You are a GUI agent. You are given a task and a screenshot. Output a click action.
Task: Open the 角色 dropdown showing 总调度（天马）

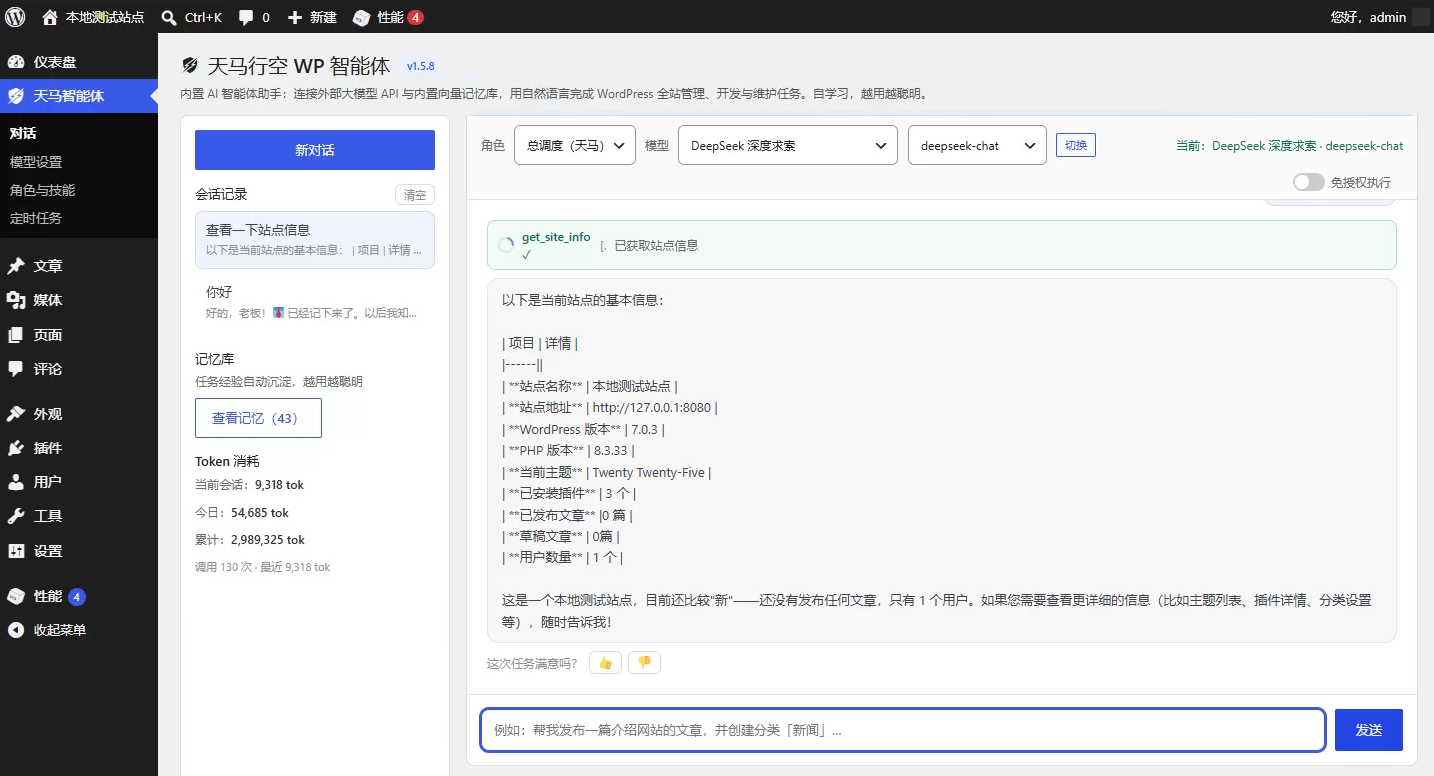[575, 145]
